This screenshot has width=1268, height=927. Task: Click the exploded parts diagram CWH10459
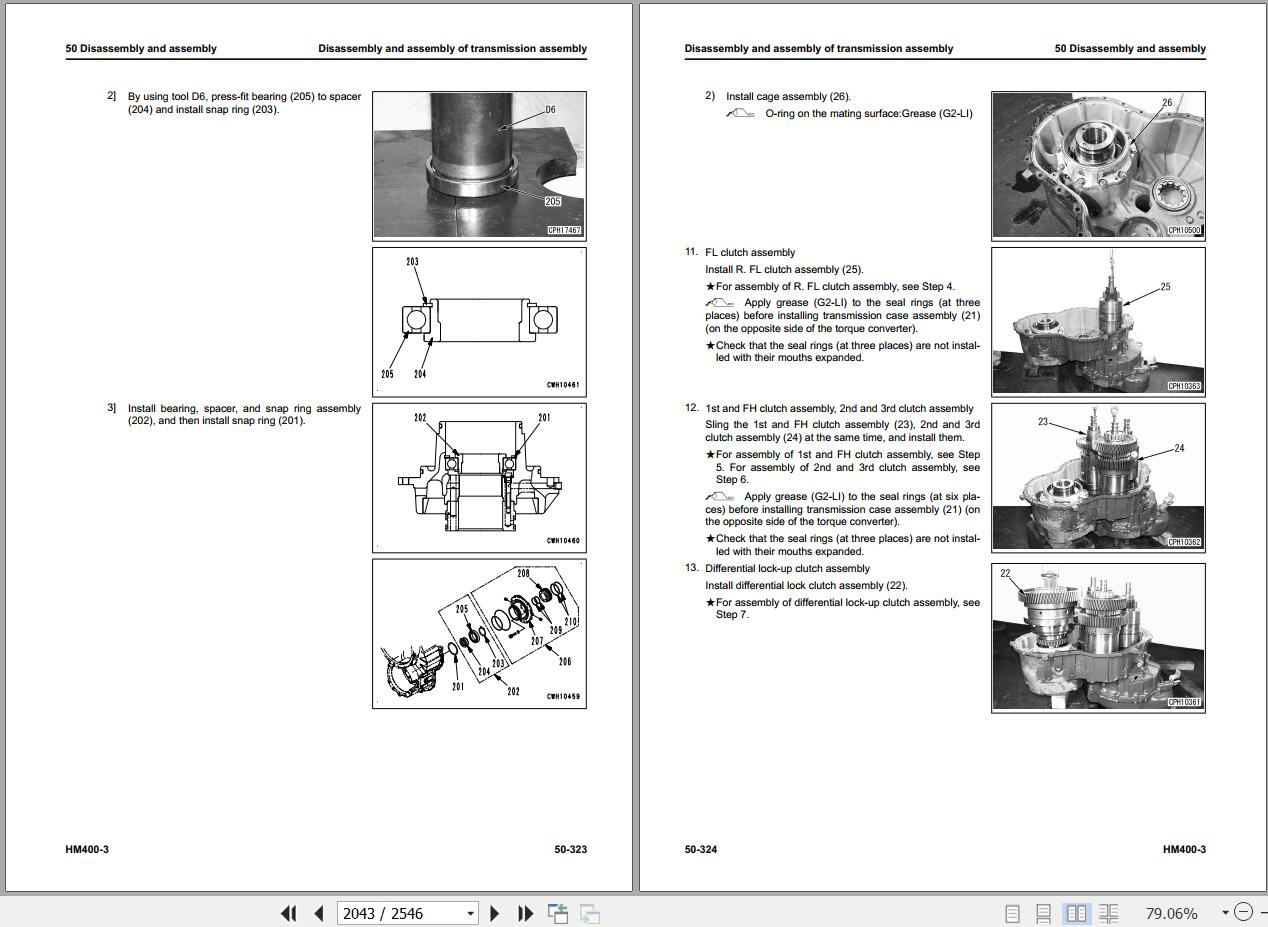click(479, 633)
